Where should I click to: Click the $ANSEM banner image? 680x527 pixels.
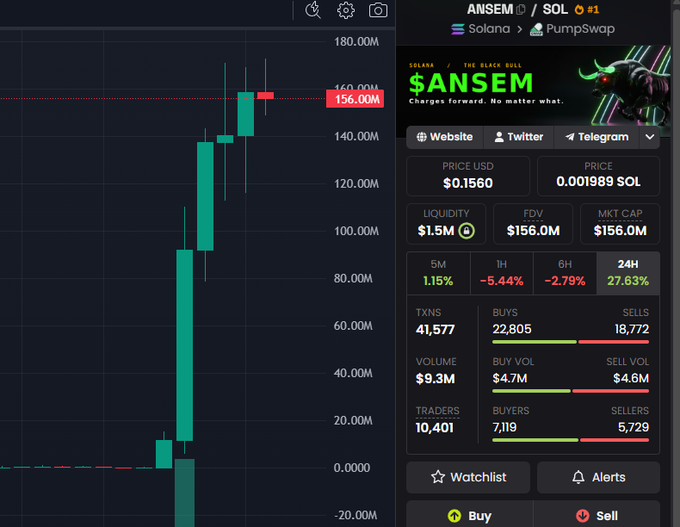click(x=533, y=86)
